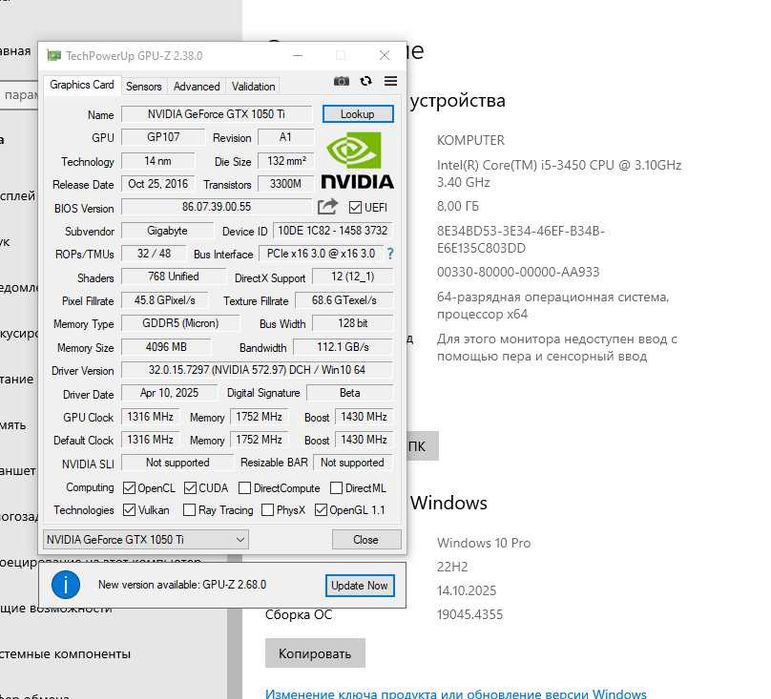The image size is (771, 699).
Task: Toggle the PhysX checkbox
Action: 267,510
